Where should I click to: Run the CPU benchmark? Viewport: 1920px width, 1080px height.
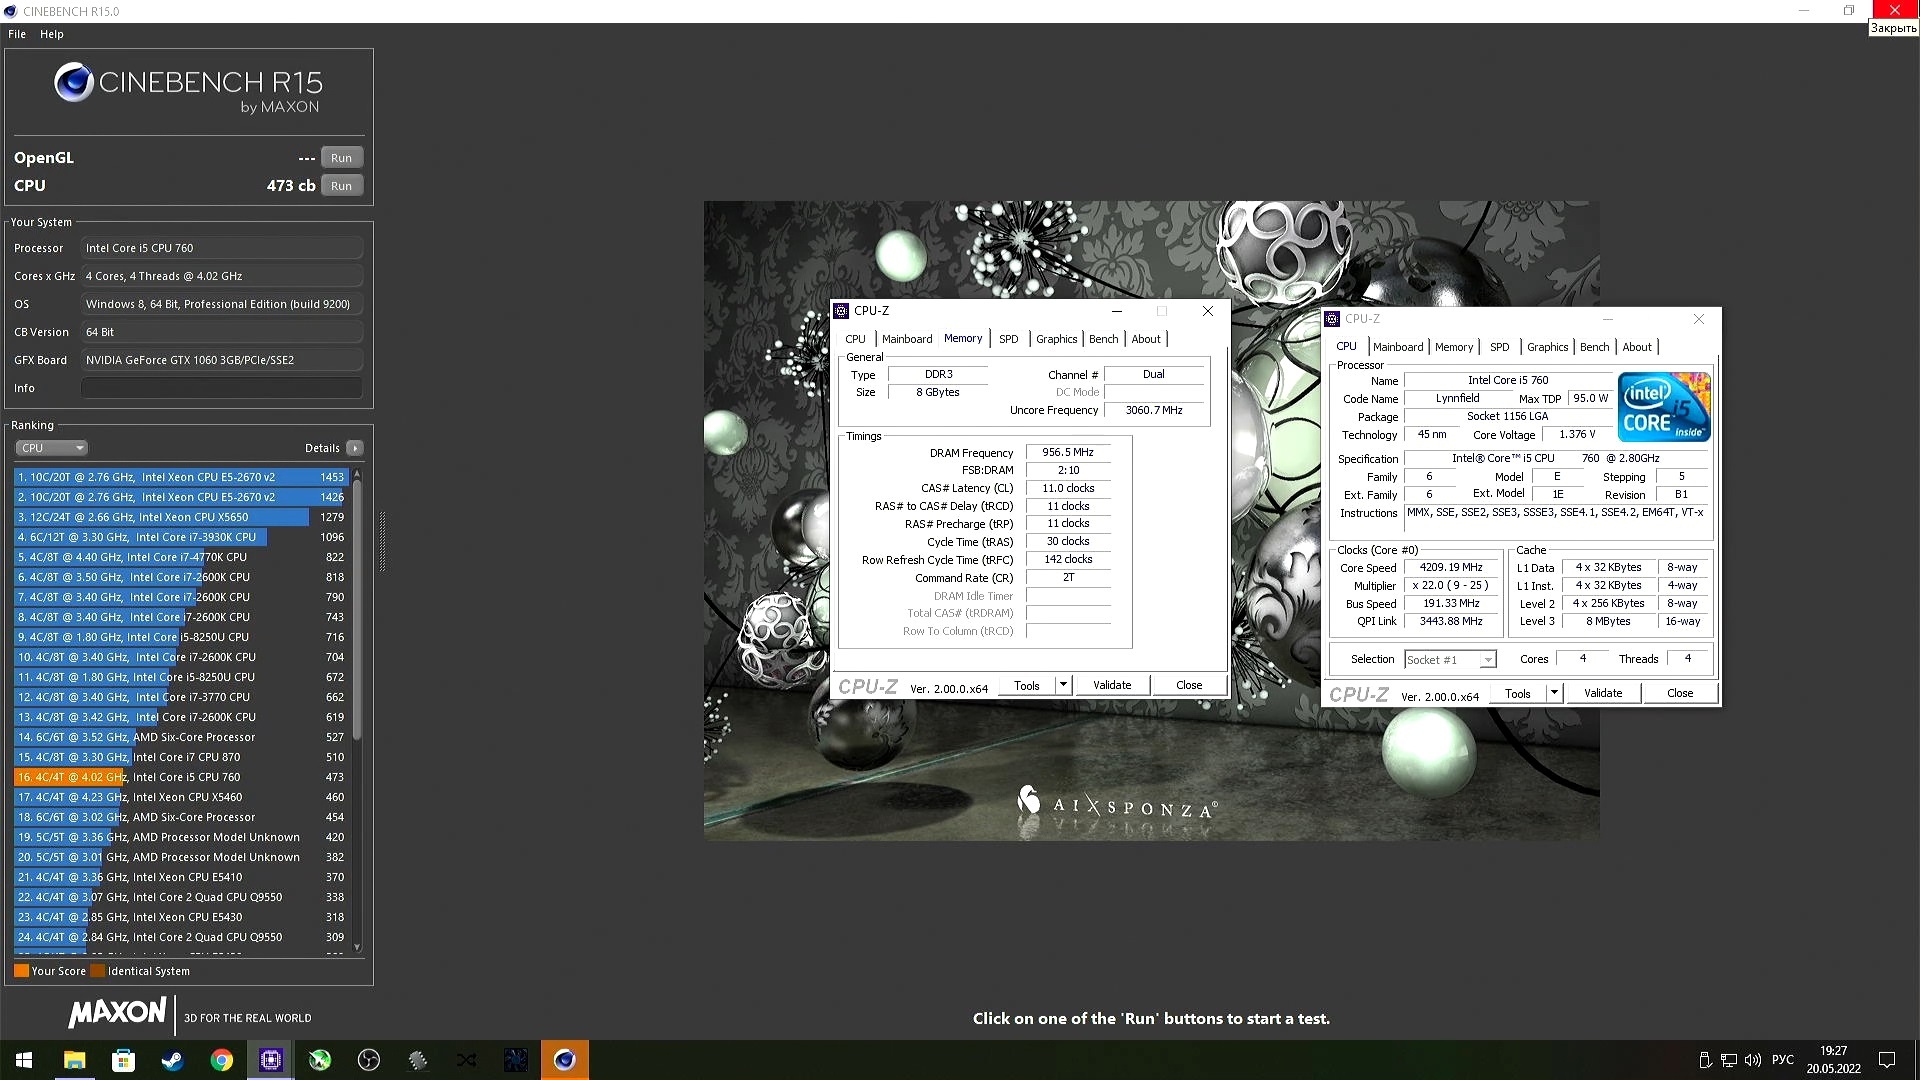click(342, 186)
